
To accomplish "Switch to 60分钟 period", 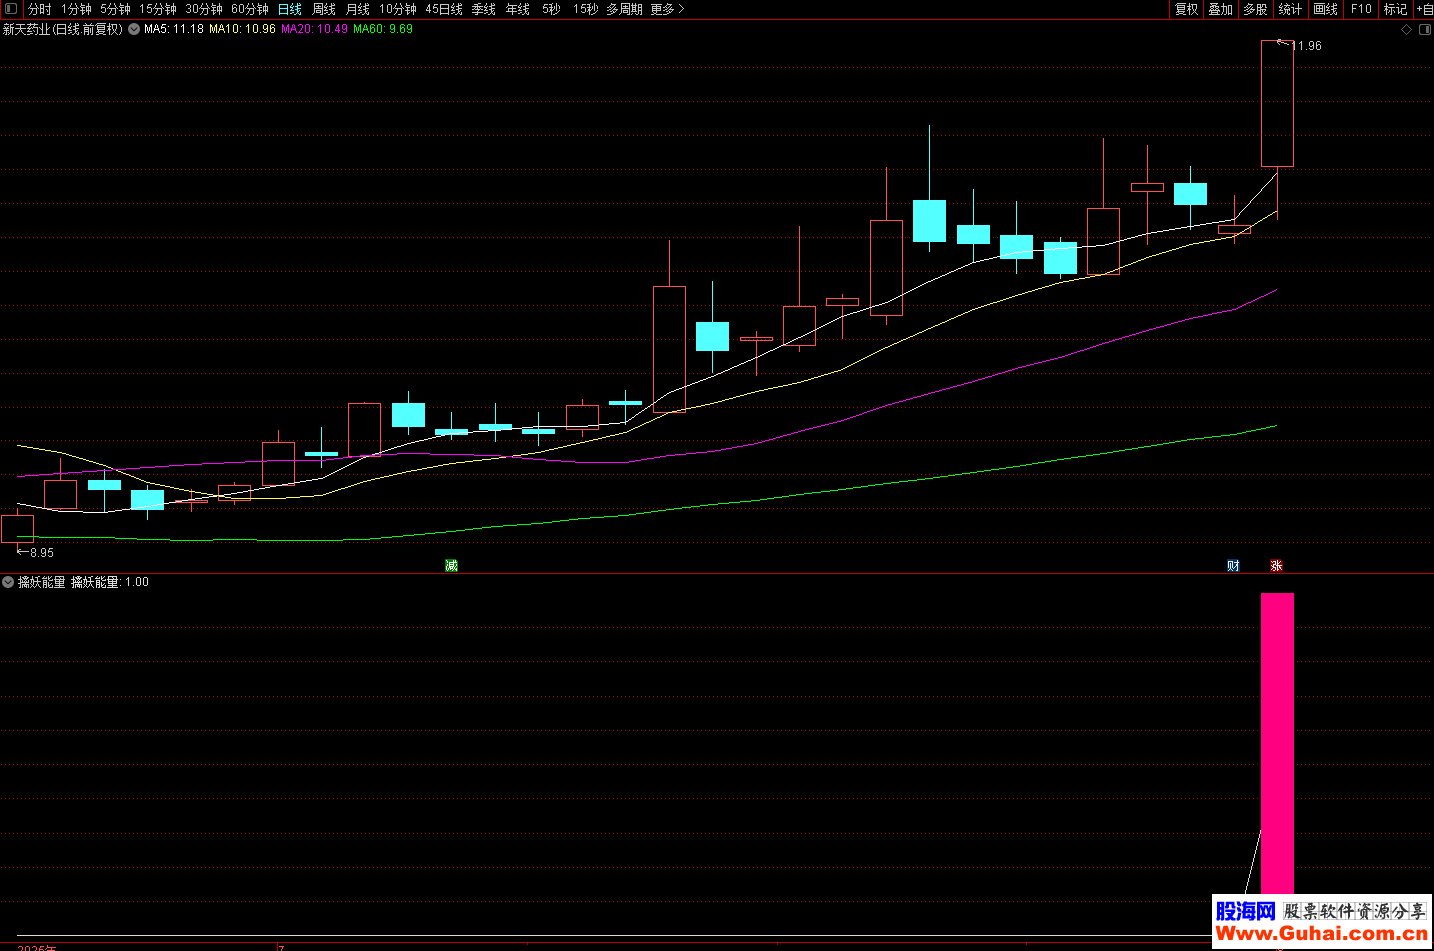I will 250,9.
